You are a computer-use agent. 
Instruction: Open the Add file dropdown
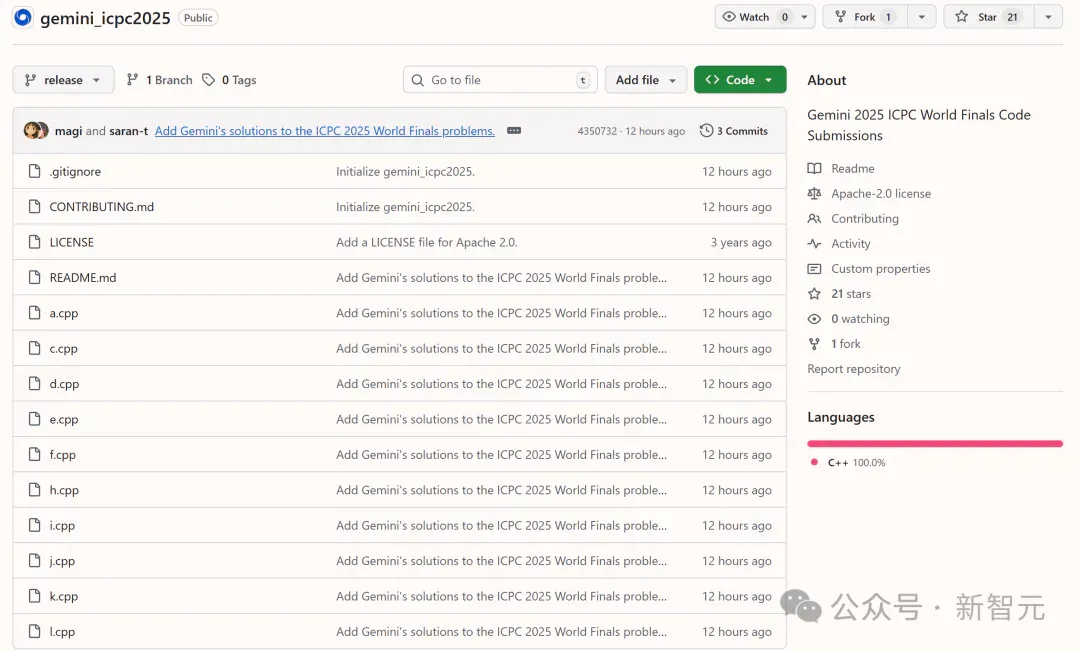[645, 80]
